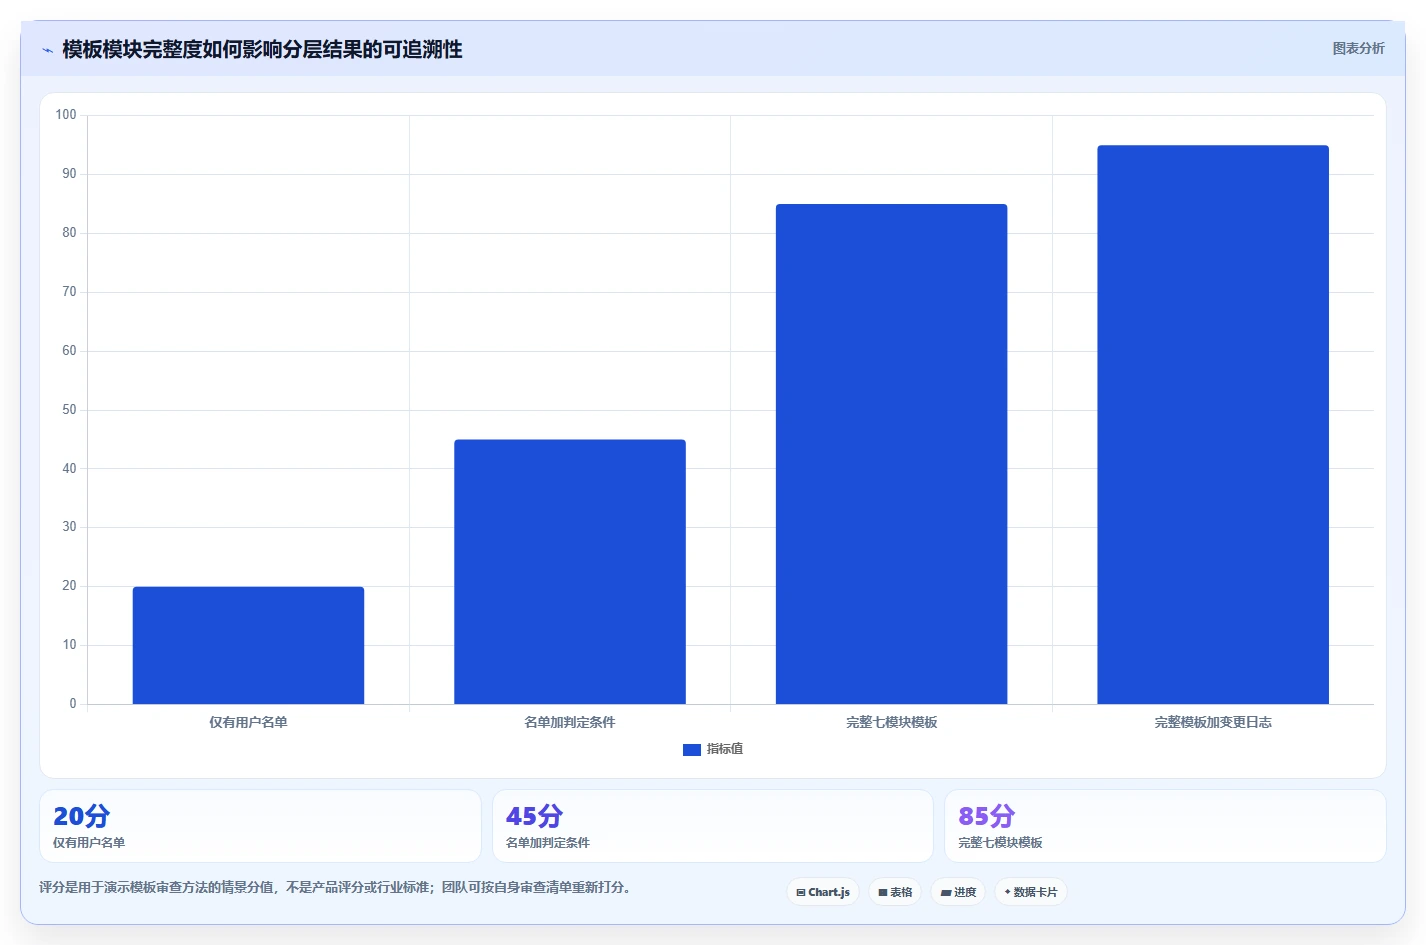Image resolution: width=1426 pixels, height=945 pixels.
Task: Click the 表格 tag
Action: (895, 892)
